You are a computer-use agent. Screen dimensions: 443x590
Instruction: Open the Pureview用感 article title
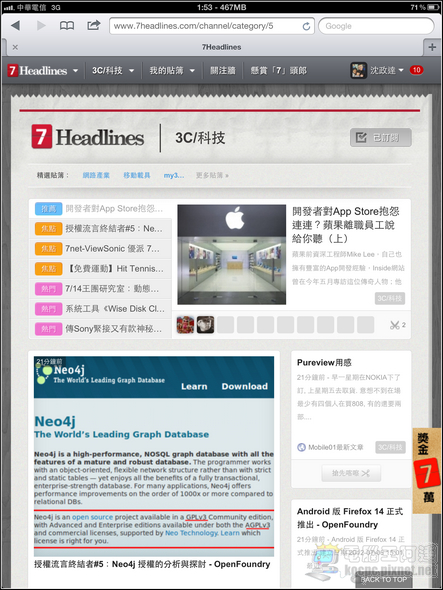324,362
